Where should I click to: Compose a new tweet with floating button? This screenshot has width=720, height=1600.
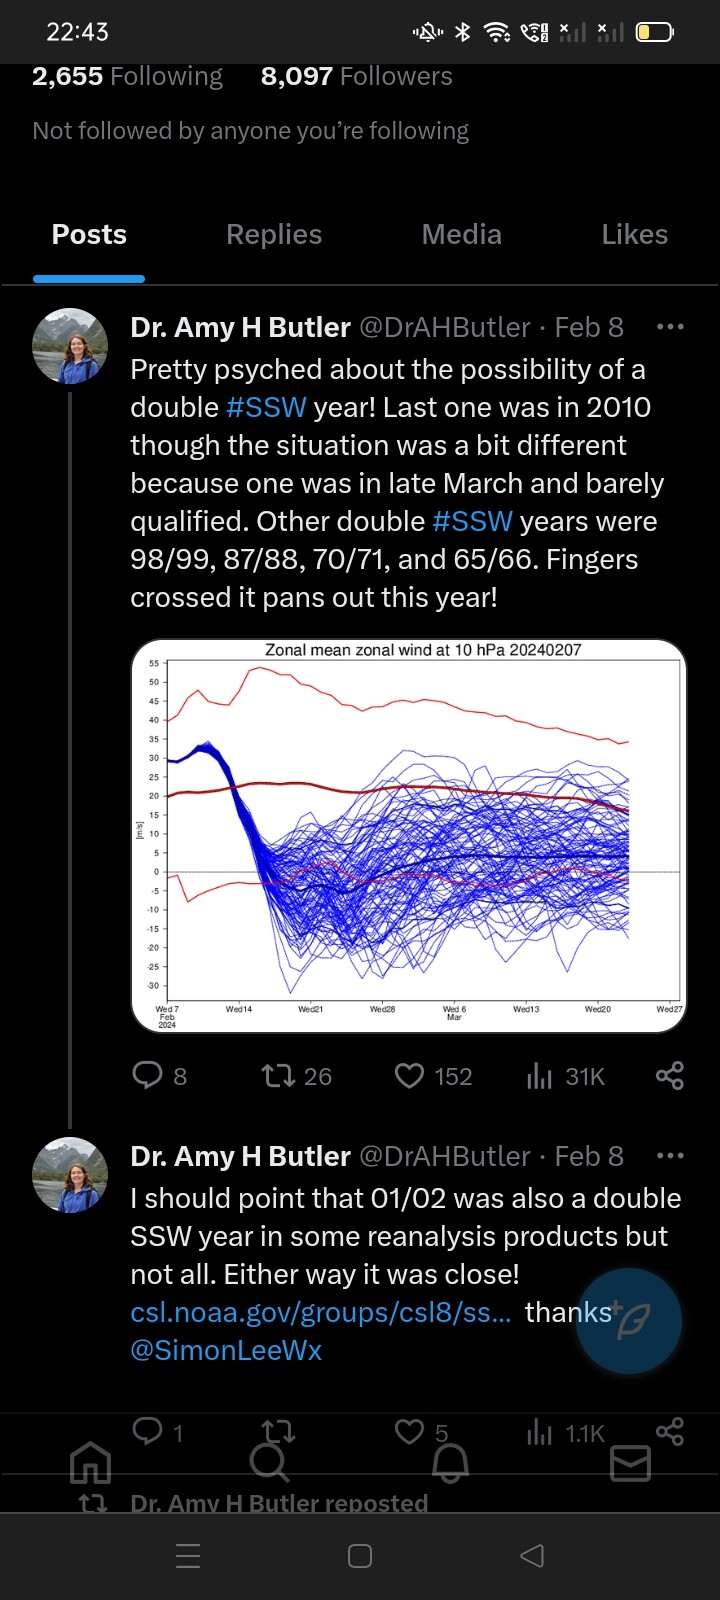[x=629, y=1320]
